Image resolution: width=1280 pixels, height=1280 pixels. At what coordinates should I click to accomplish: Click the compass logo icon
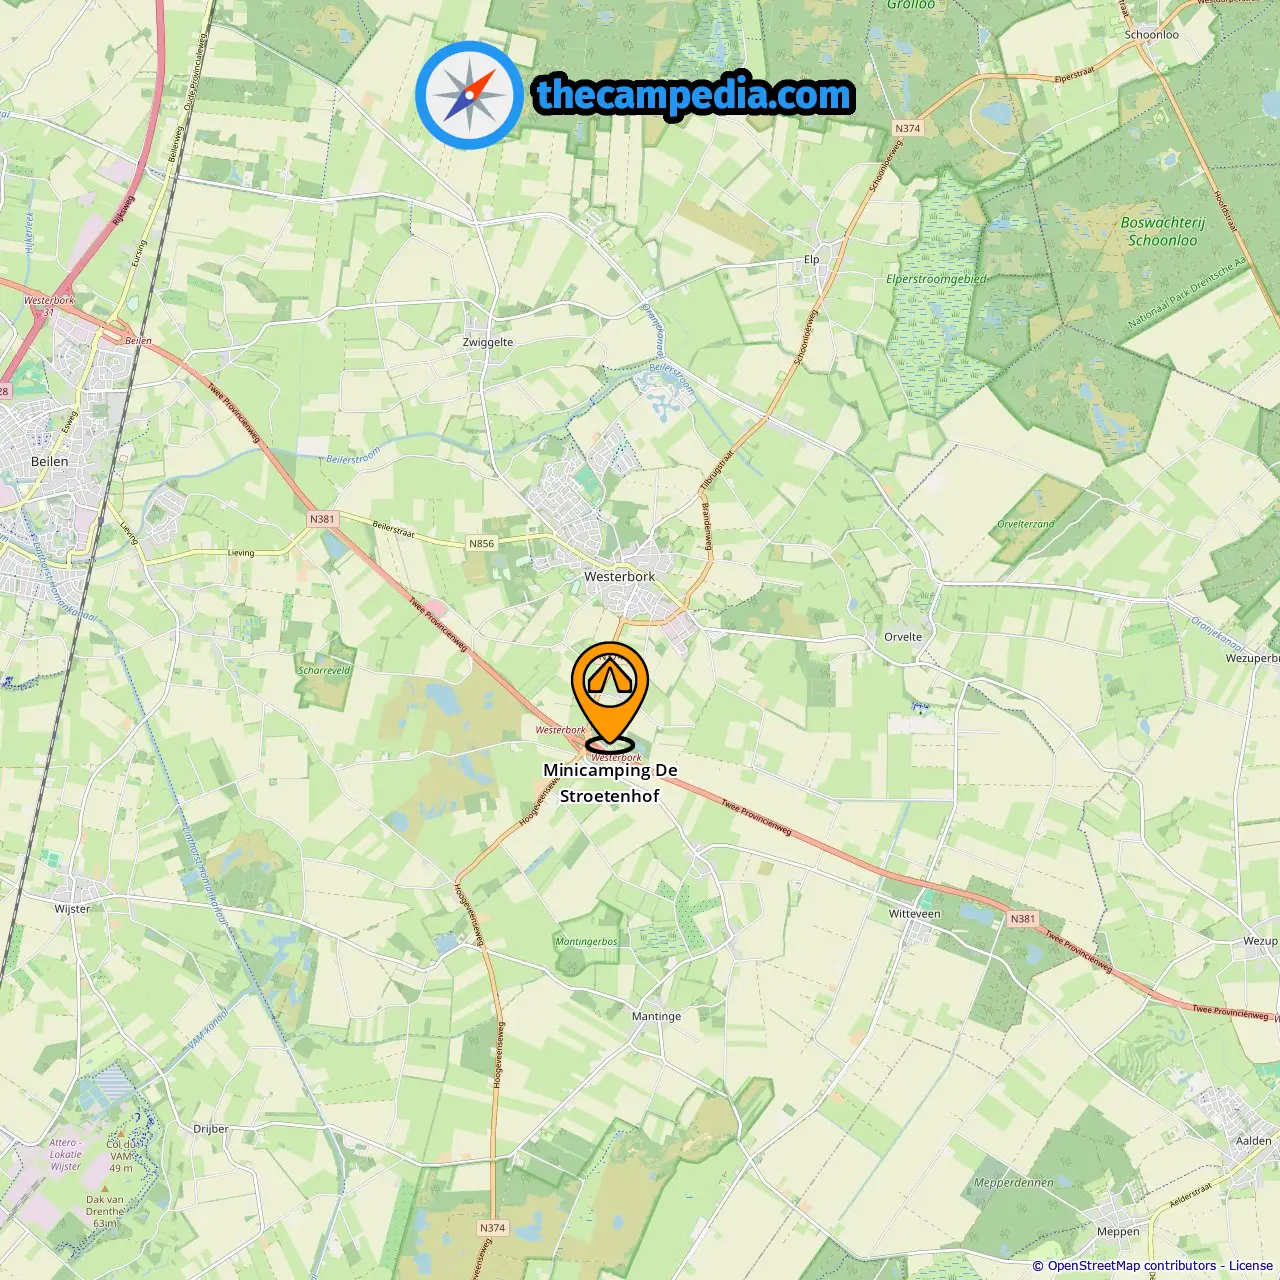coord(469,95)
